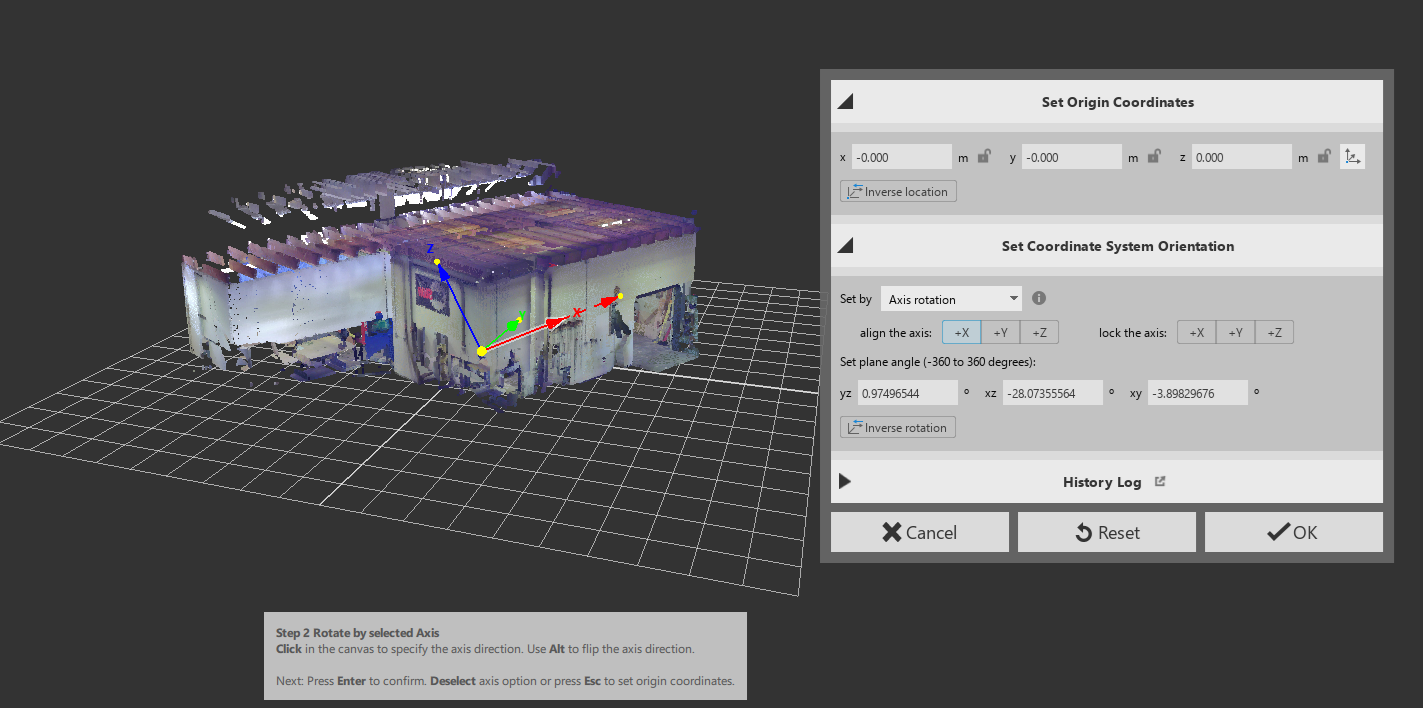
Task: Click the yellow handle at the red X arrow tip
Action: pos(620,295)
